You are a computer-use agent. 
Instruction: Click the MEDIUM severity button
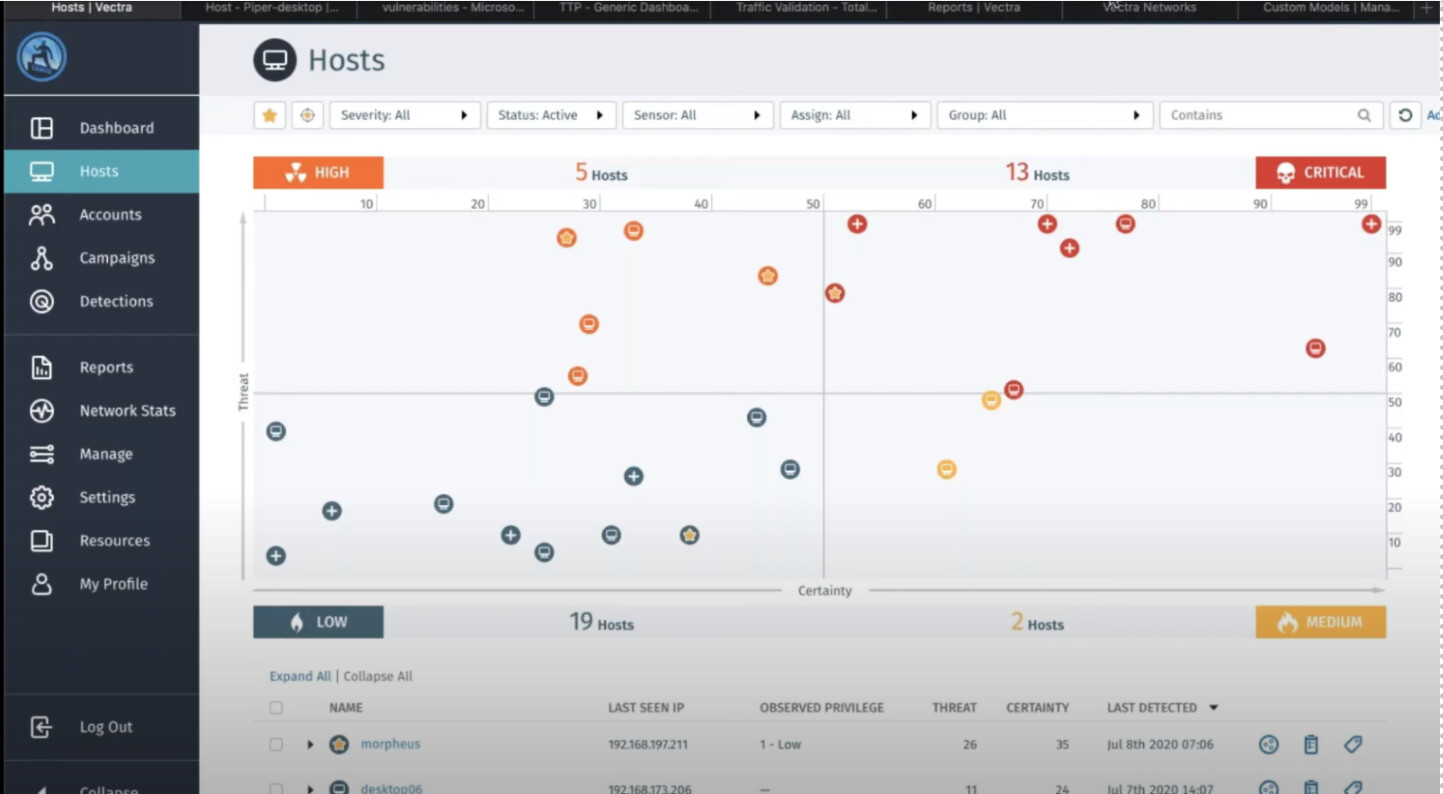tap(1321, 622)
